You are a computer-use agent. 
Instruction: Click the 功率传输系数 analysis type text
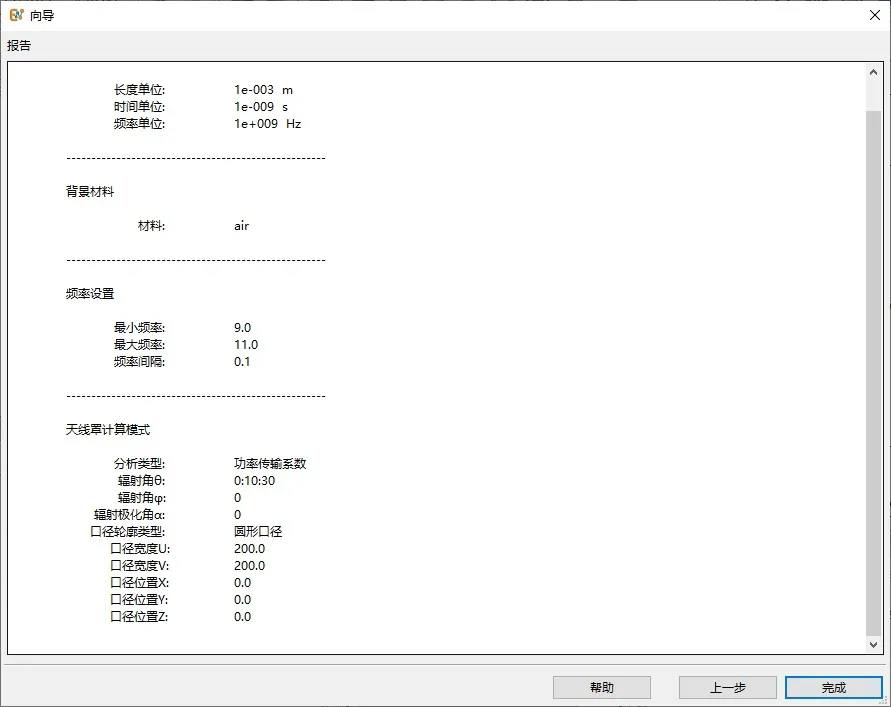pos(270,464)
